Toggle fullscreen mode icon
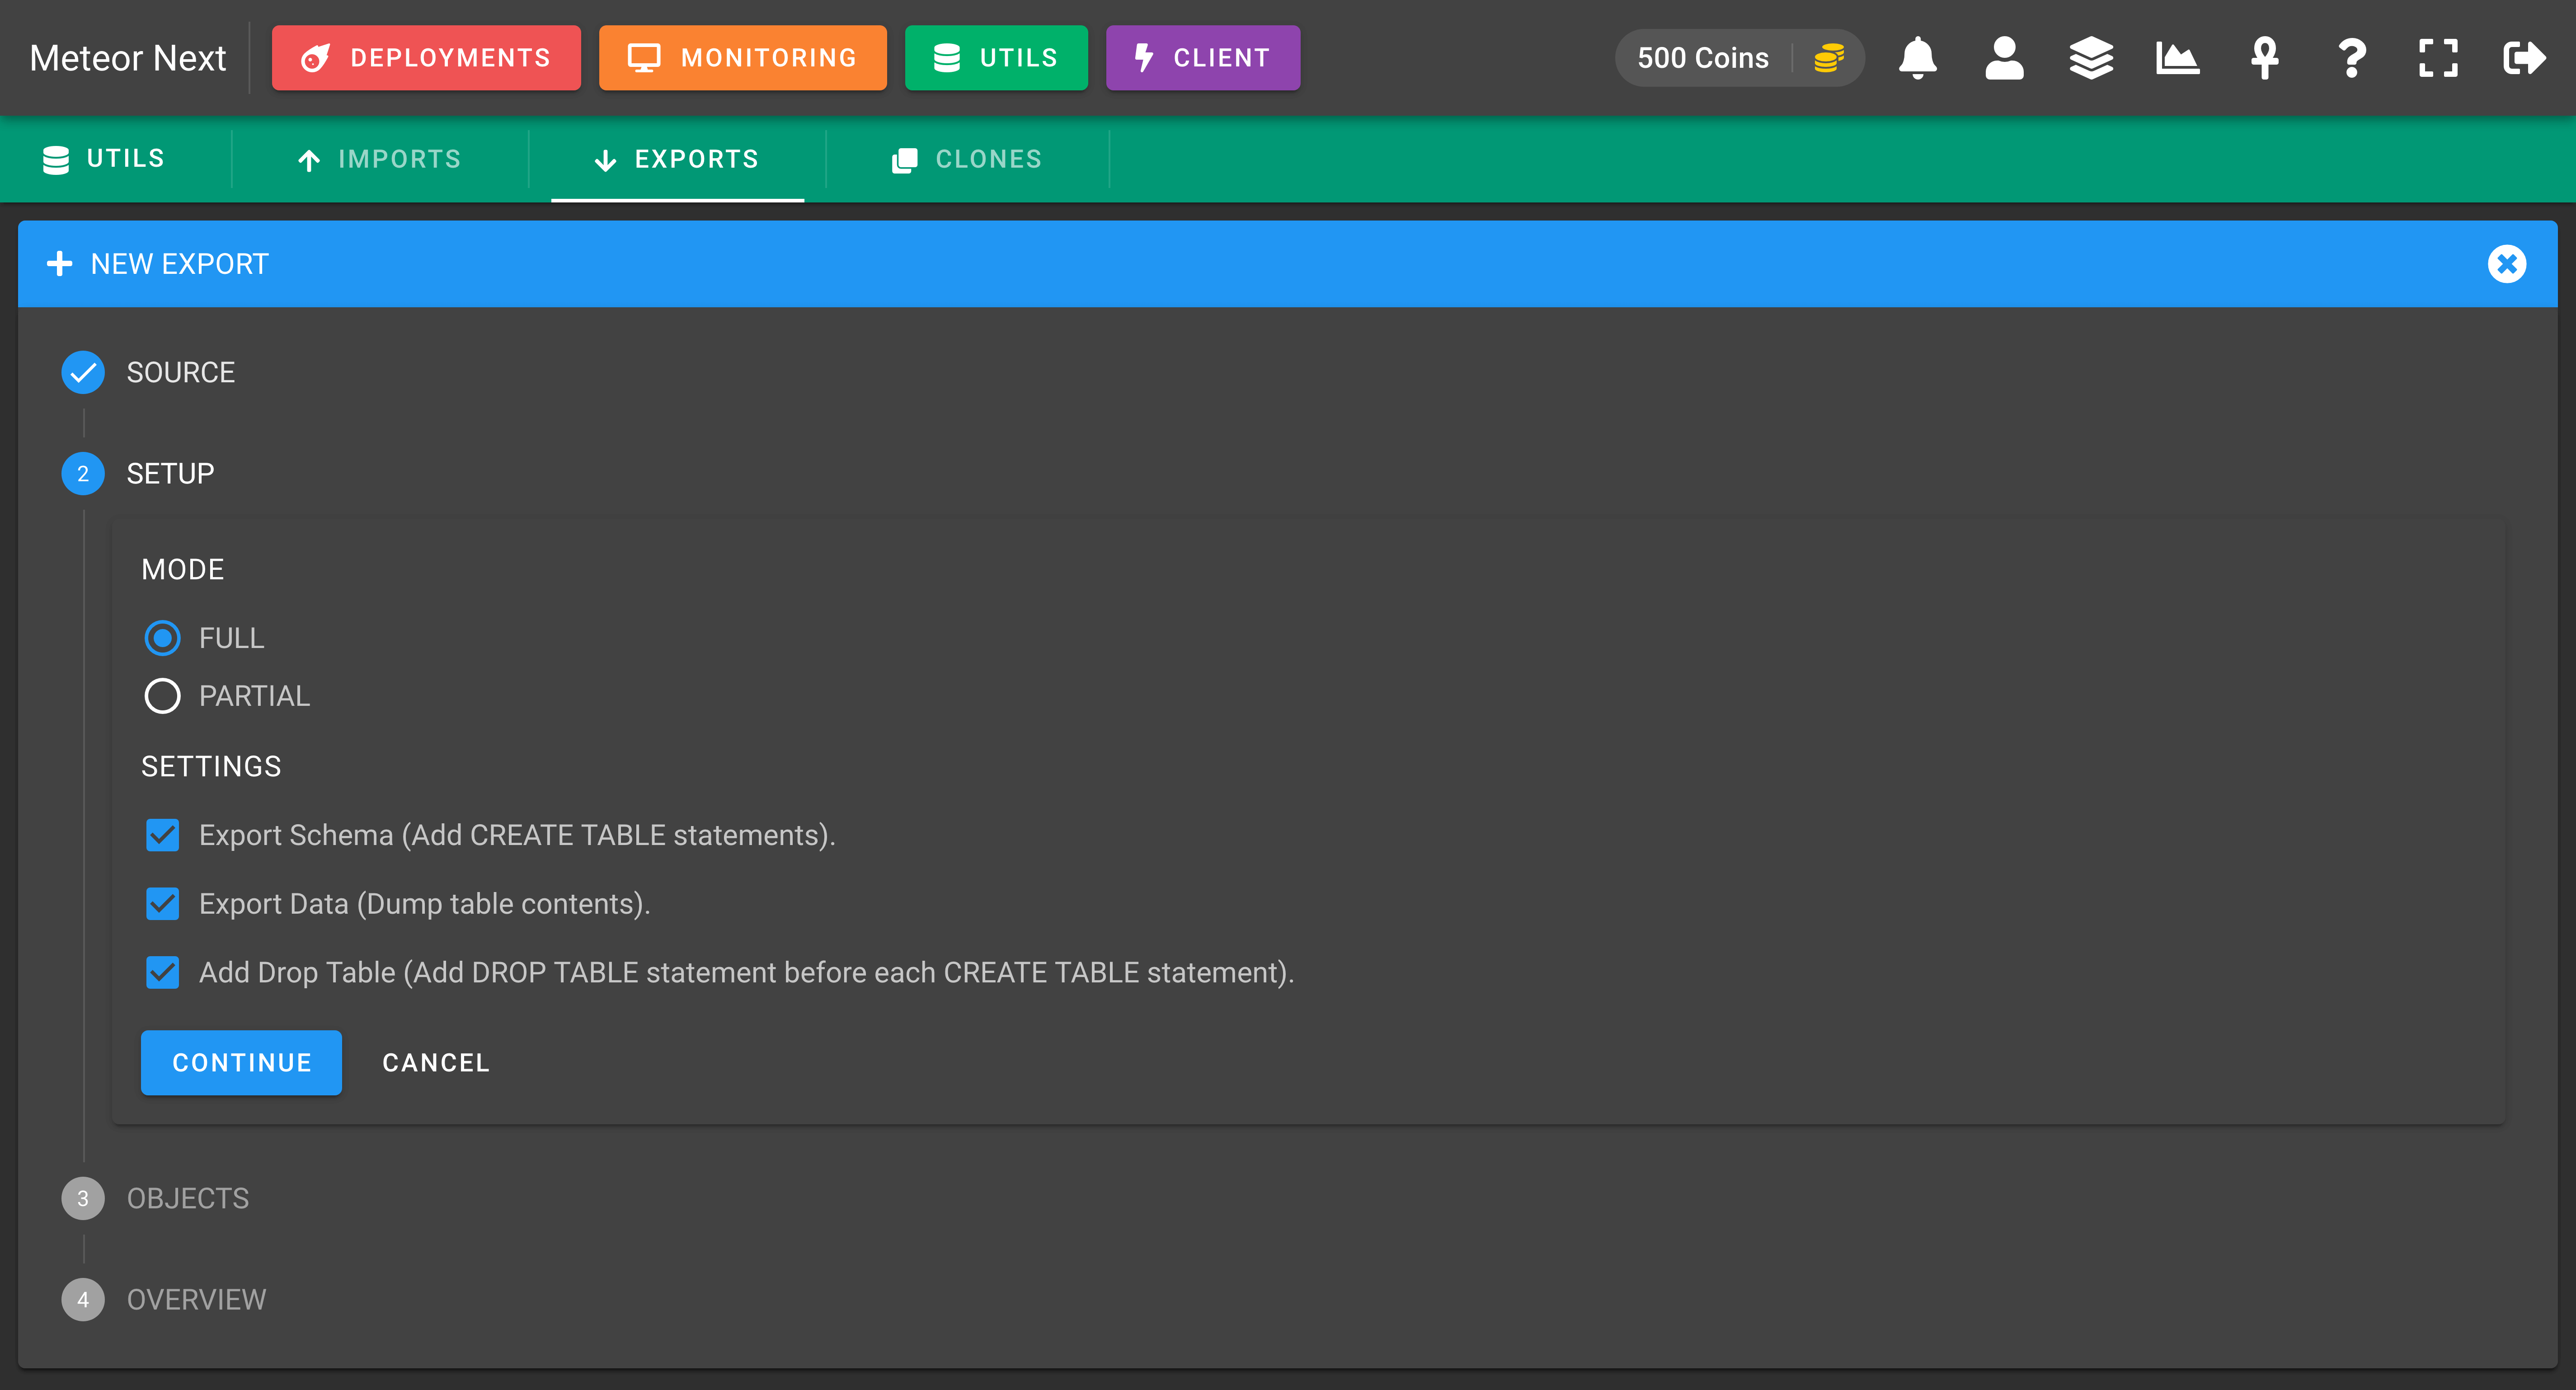Viewport: 2576px width, 1390px height. click(2438, 58)
